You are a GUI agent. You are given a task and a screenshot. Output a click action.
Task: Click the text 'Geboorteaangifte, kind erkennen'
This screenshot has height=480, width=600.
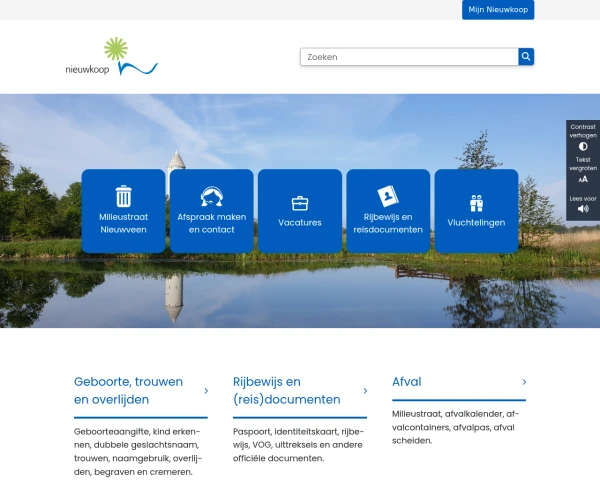137,438
